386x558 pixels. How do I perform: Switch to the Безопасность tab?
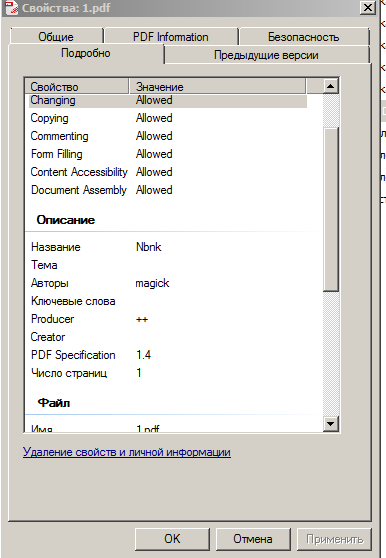[303, 36]
